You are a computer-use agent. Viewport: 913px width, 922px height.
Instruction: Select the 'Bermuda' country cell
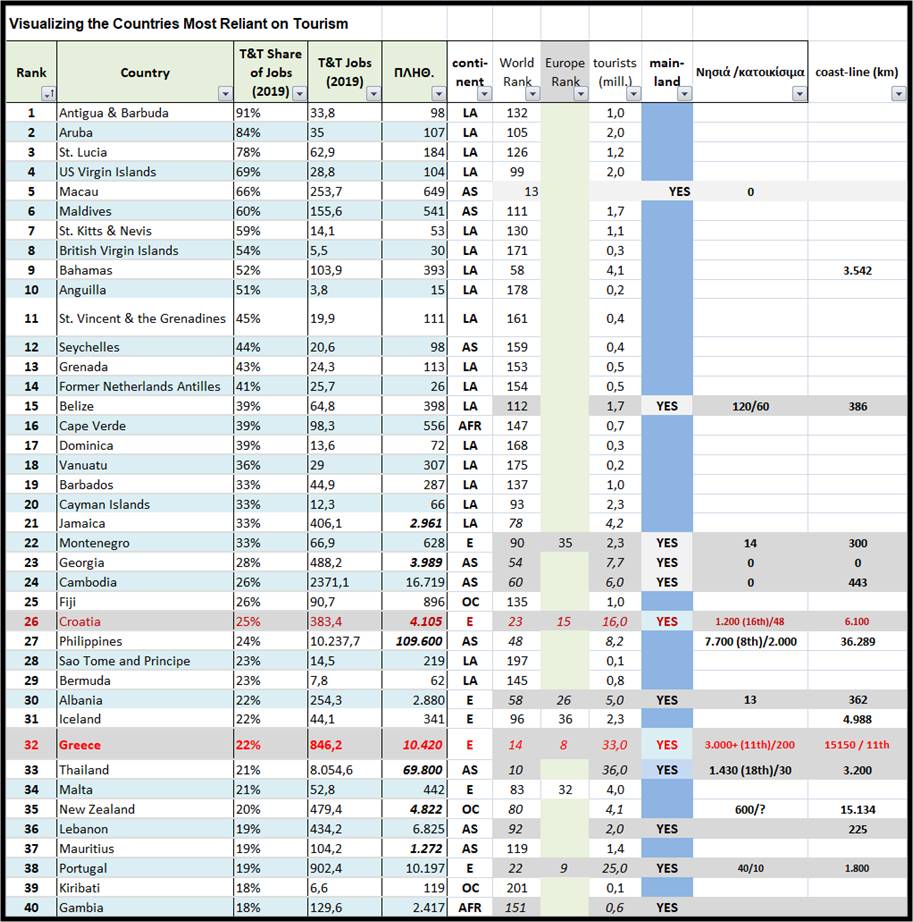click(145, 681)
